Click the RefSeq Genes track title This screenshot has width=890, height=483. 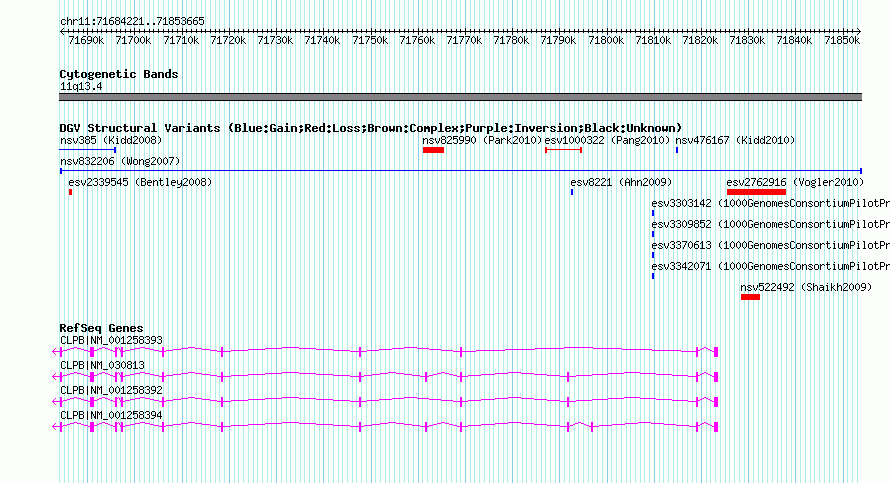click(x=101, y=328)
